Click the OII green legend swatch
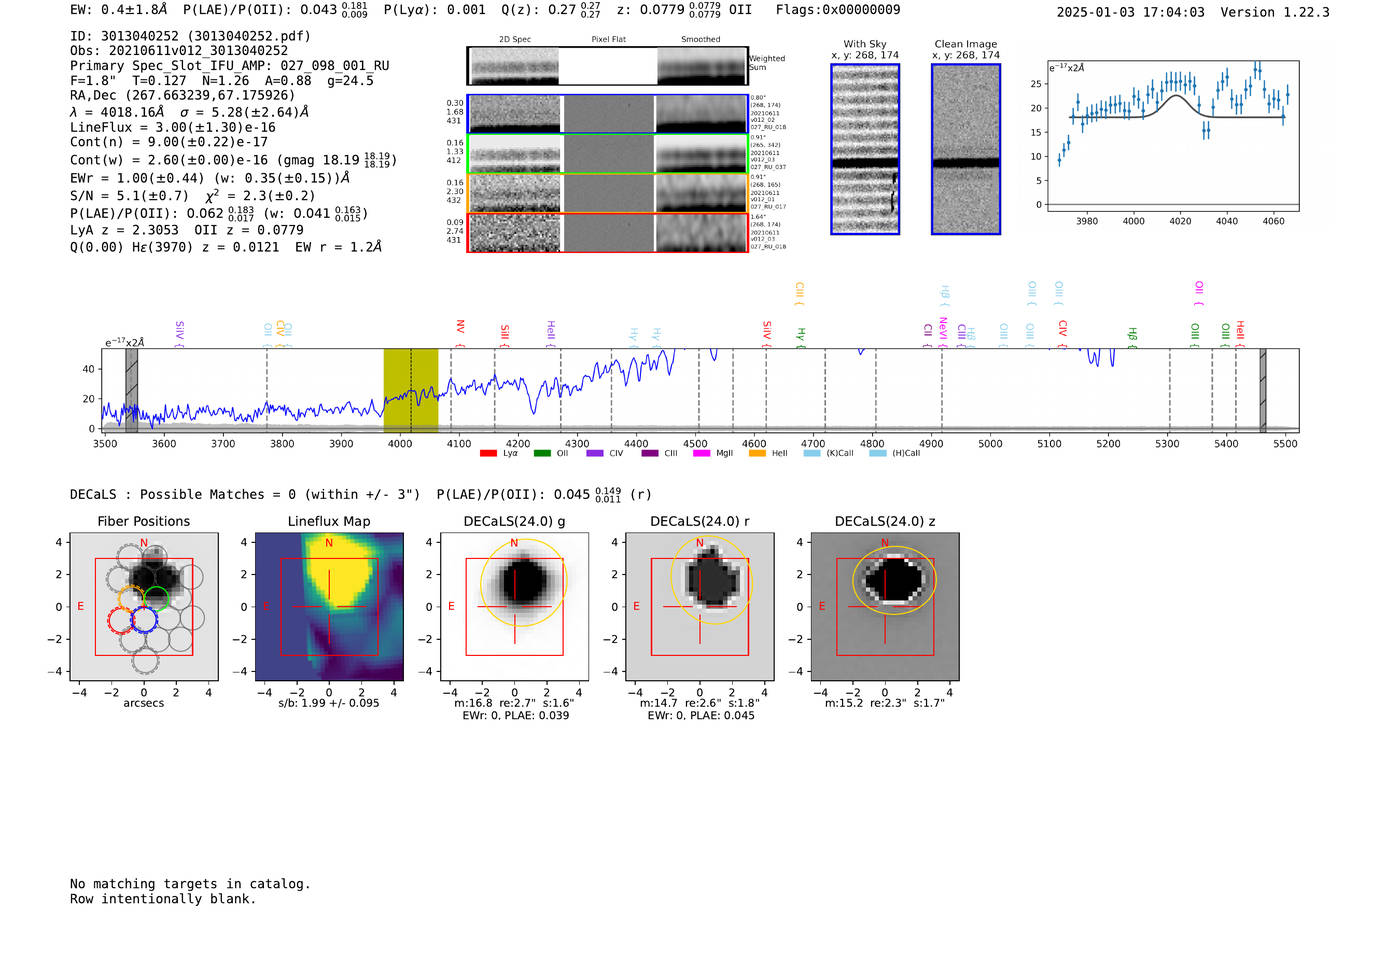 (x=542, y=454)
